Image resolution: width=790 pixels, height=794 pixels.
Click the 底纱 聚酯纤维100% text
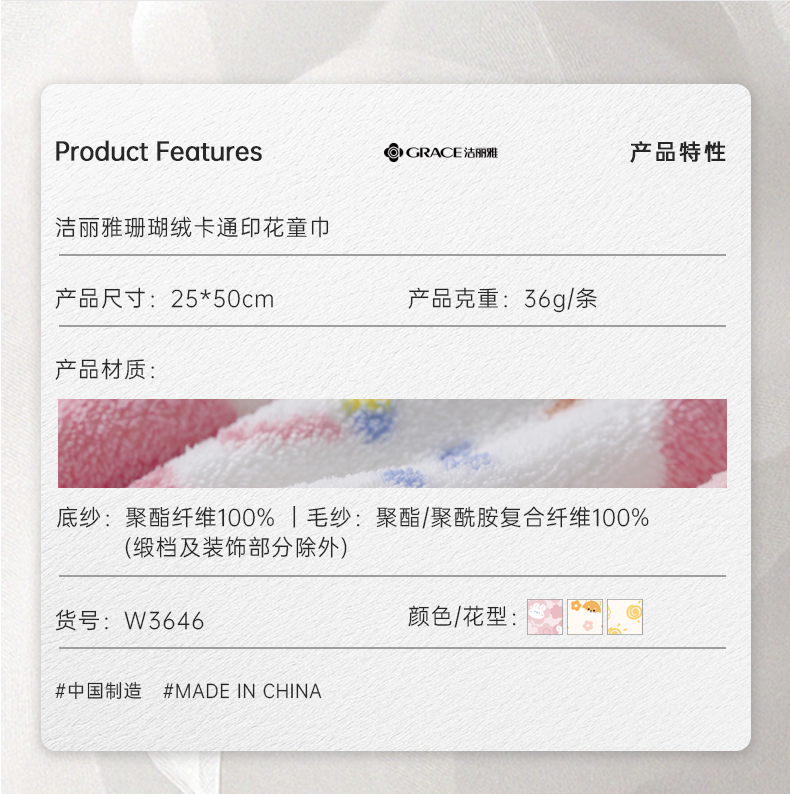pos(166,518)
